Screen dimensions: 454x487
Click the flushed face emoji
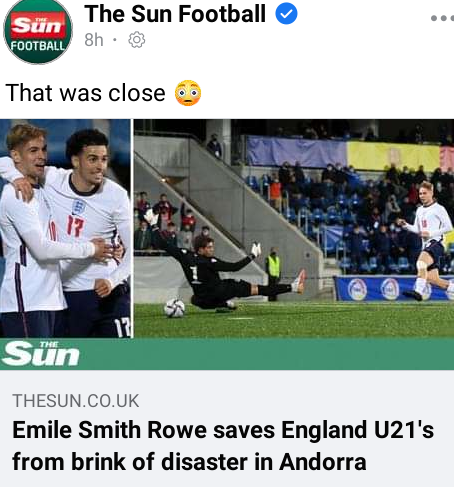[x=188, y=93]
